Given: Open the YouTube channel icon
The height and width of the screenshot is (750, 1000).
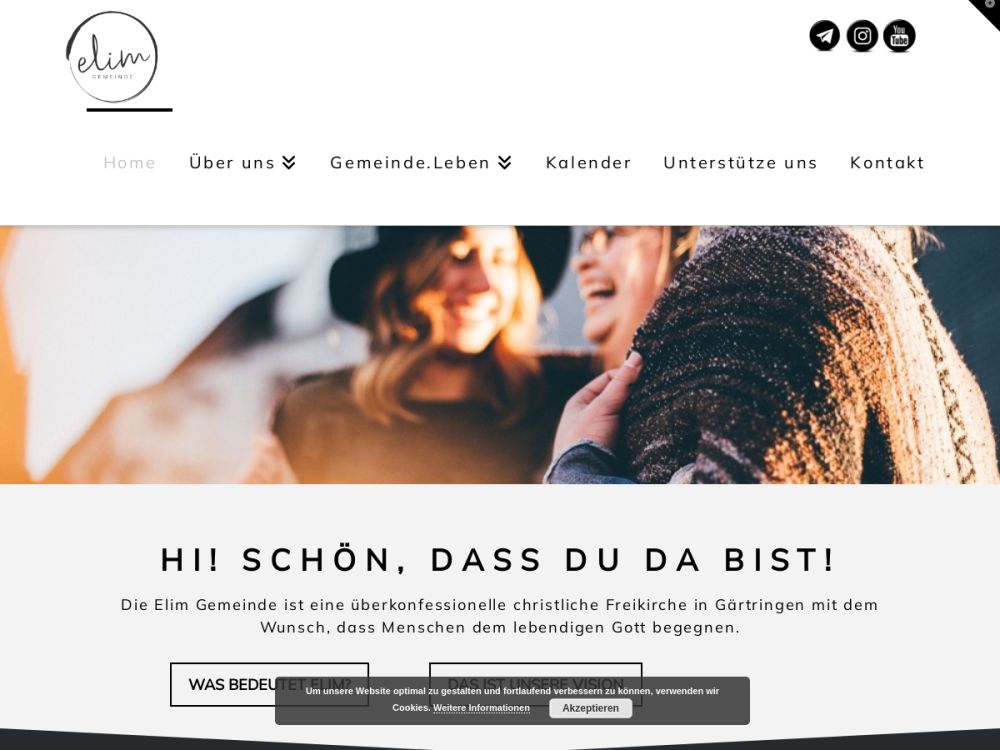Looking at the screenshot, I should tap(899, 35).
